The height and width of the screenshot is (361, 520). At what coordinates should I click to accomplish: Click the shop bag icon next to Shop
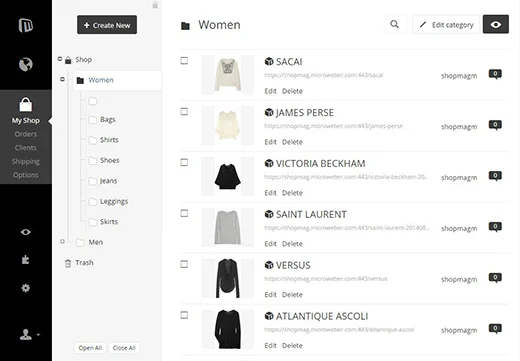pos(68,60)
